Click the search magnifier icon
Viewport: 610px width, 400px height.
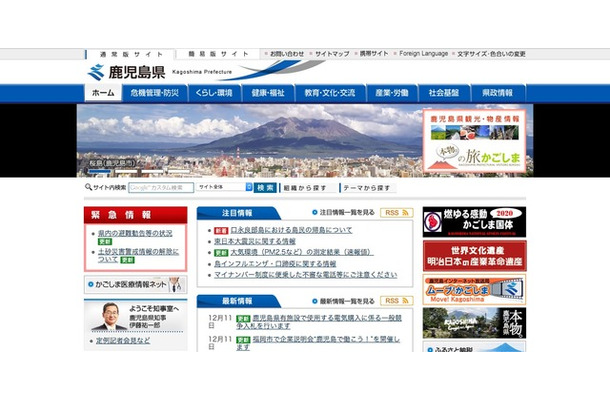[88, 187]
